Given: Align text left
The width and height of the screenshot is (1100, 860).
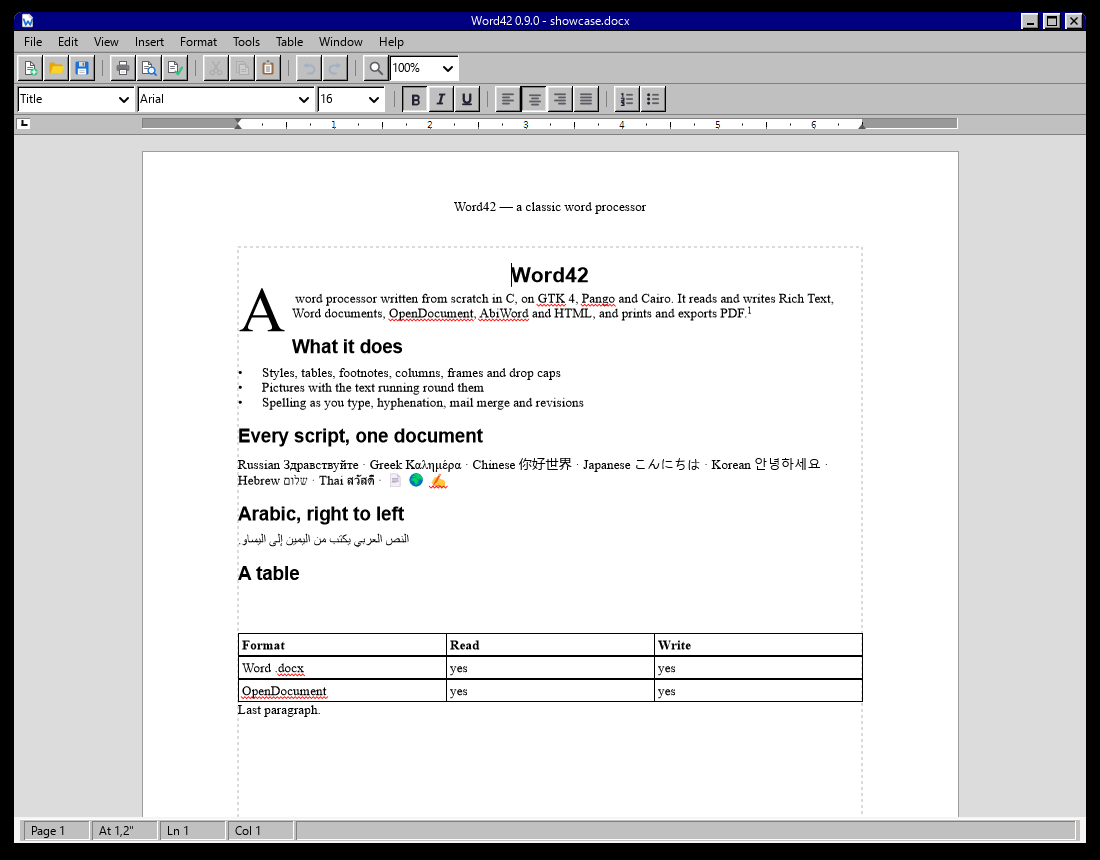Looking at the screenshot, I should 508,99.
